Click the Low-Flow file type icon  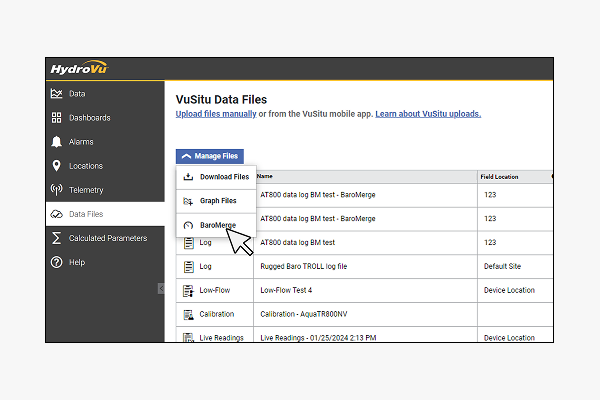point(188,291)
